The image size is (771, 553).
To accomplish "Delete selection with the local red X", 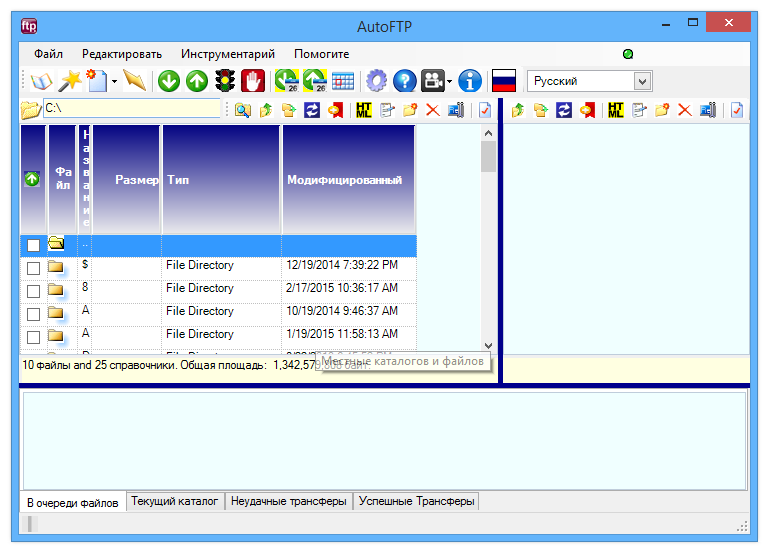I will pyautogui.click(x=433, y=110).
